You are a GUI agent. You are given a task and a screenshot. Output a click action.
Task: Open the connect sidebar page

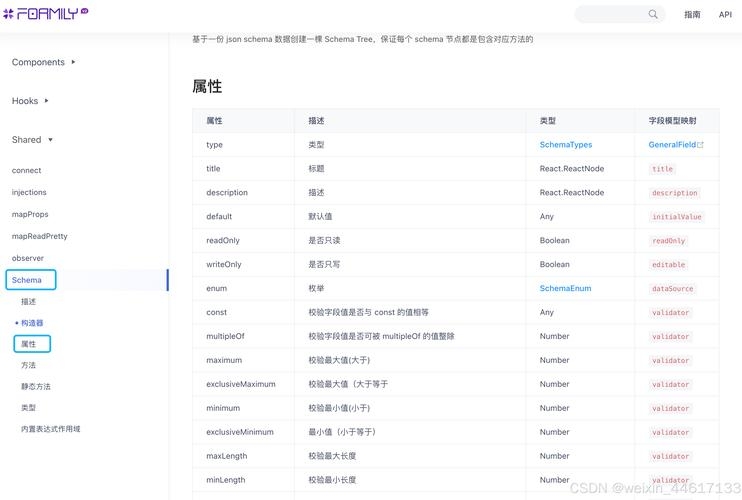(x=26, y=170)
